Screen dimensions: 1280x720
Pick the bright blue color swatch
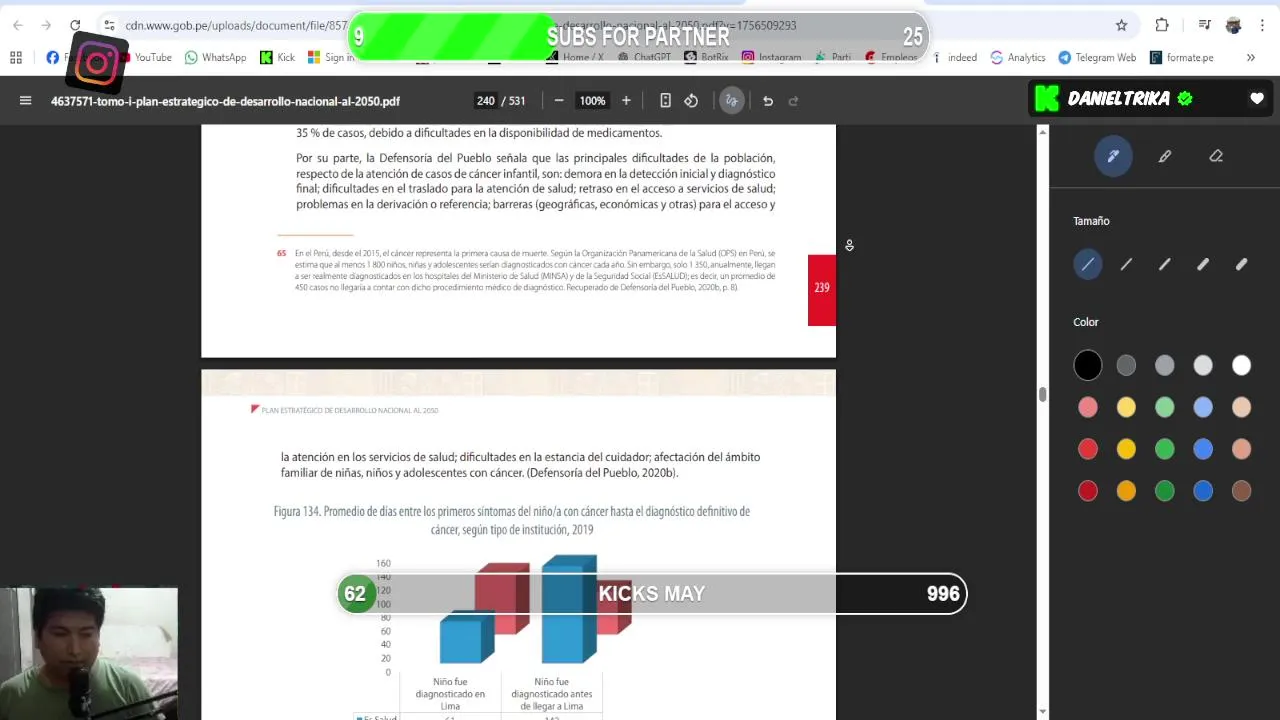tap(1203, 450)
